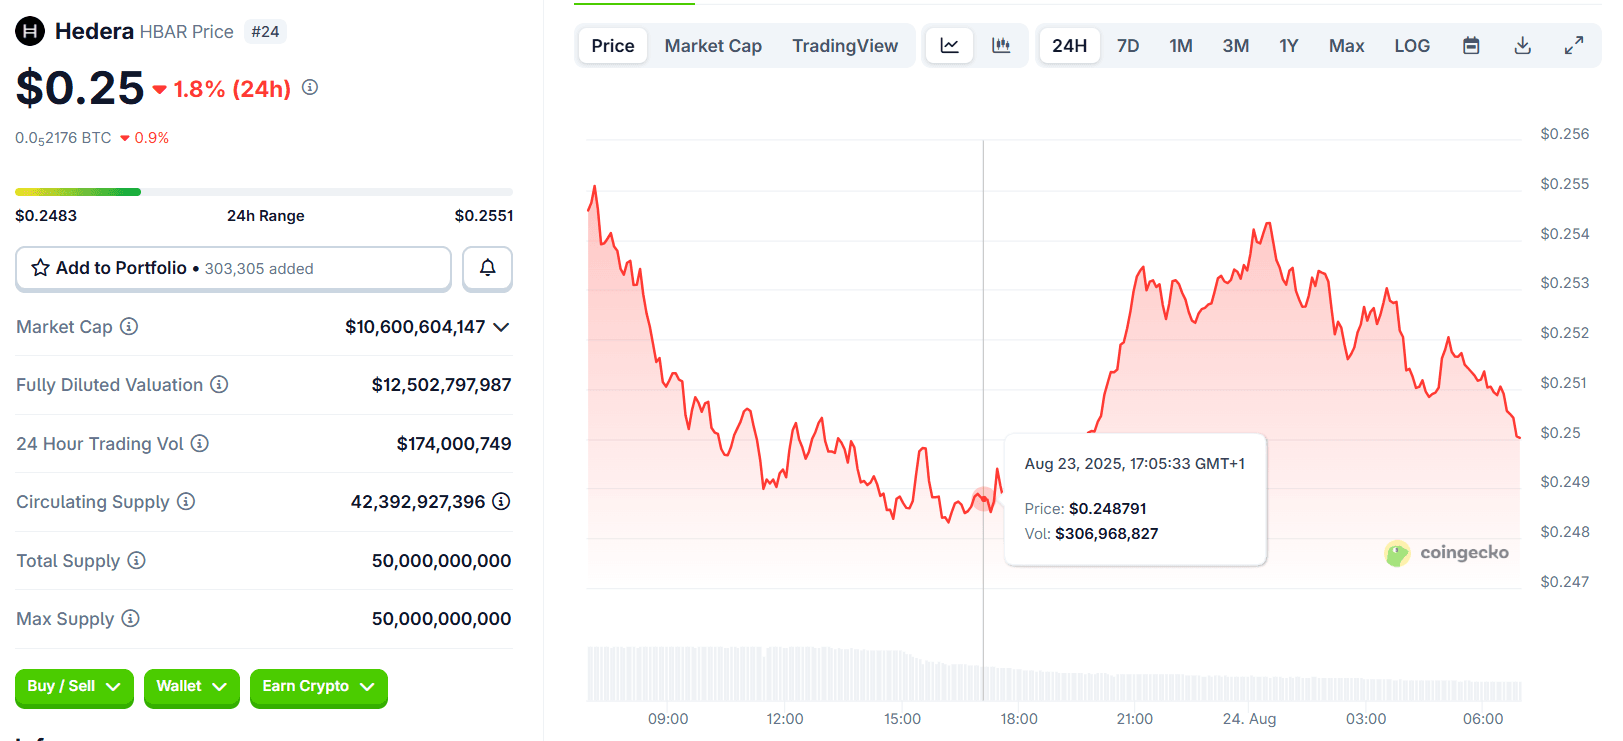This screenshot has width=1623, height=741.
Task: Open 24 Hour Trading Vol info icon
Action: pyautogui.click(x=200, y=443)
